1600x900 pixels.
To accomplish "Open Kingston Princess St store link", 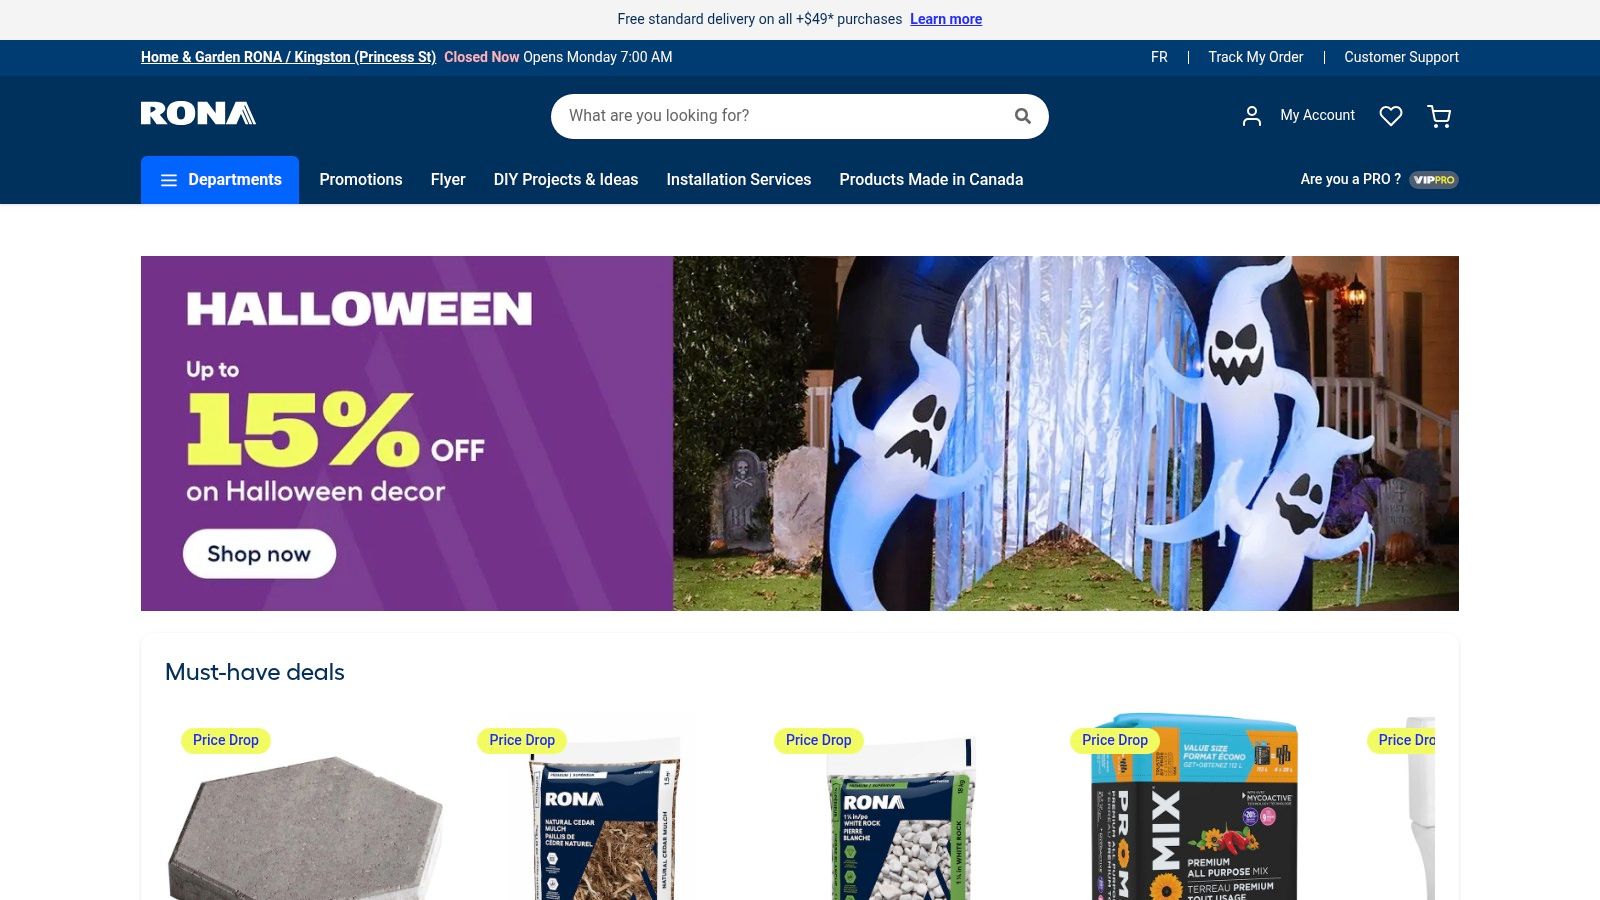I will tap(288, 57).
